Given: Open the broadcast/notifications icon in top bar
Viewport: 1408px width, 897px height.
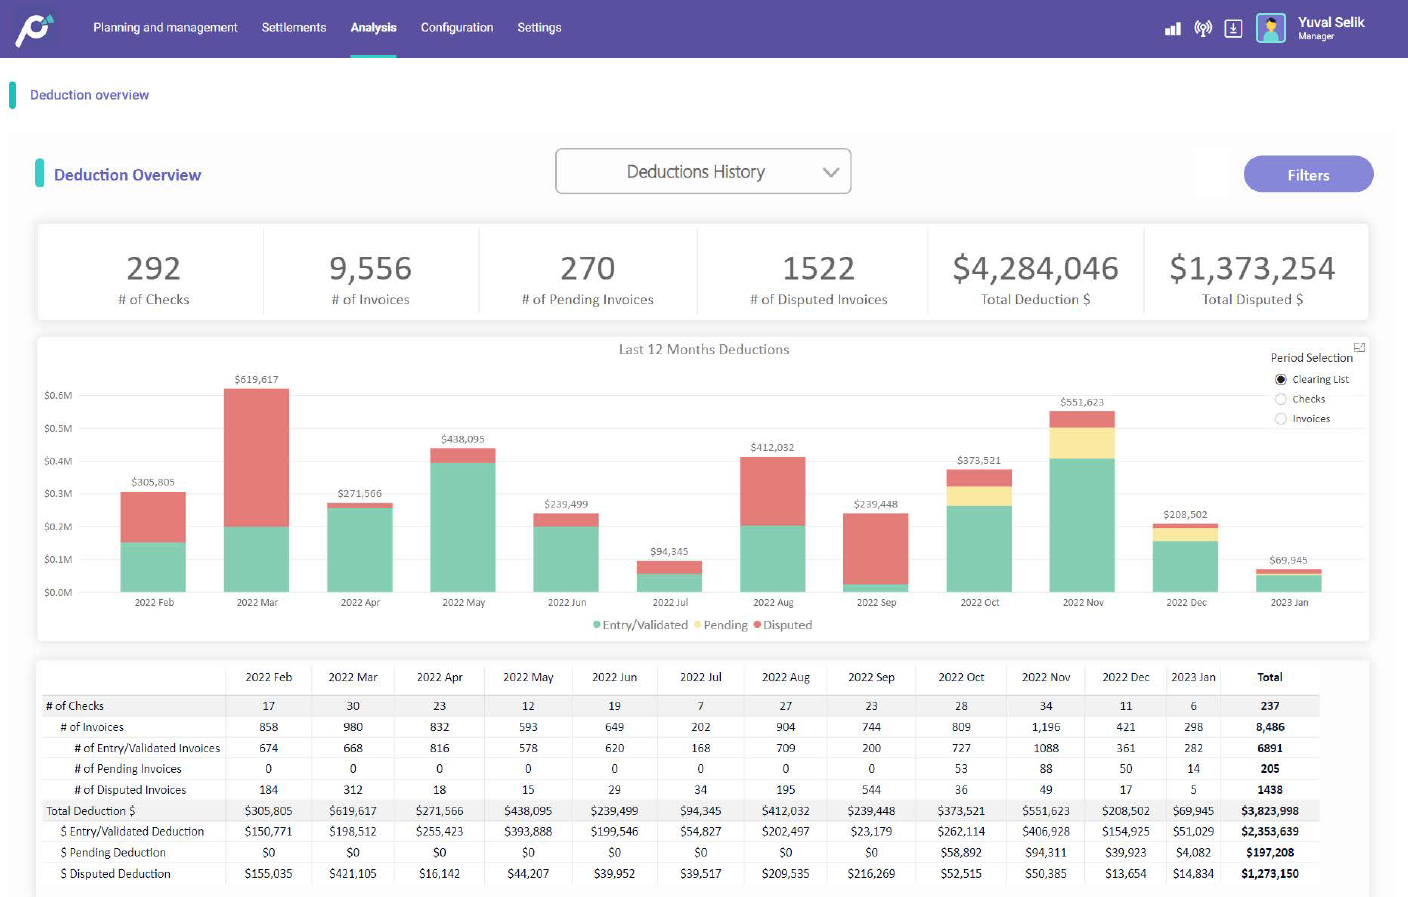Looking at the screenshot, I should 1203,28.
